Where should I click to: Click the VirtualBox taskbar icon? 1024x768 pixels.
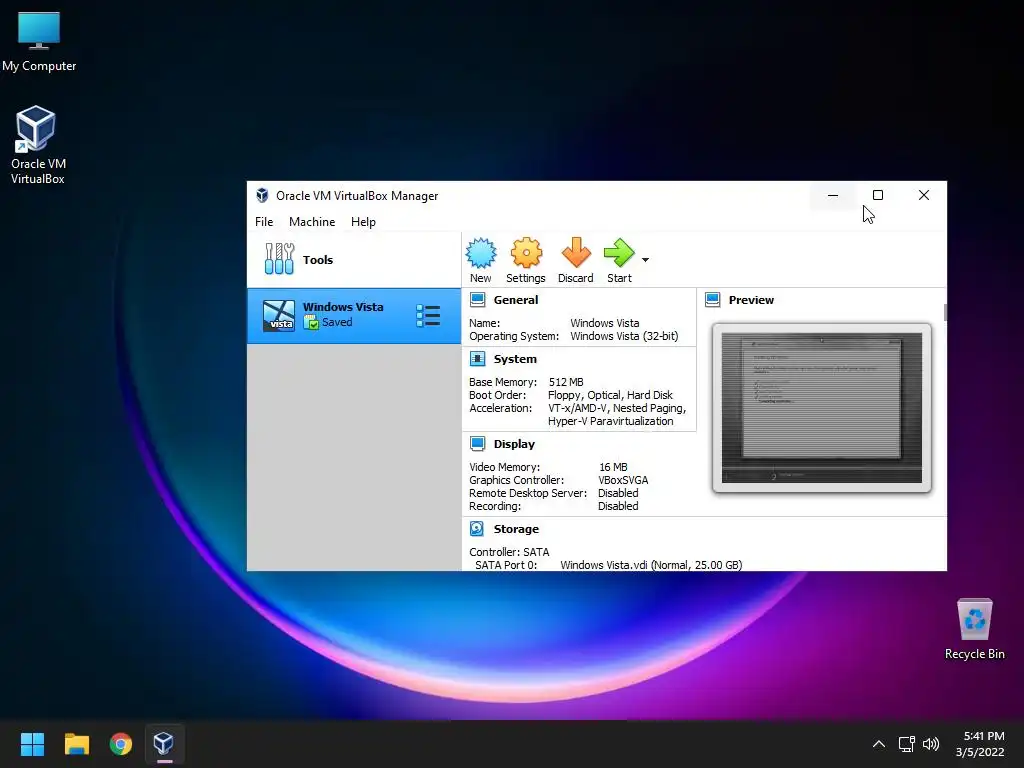[x=164, y=743]
